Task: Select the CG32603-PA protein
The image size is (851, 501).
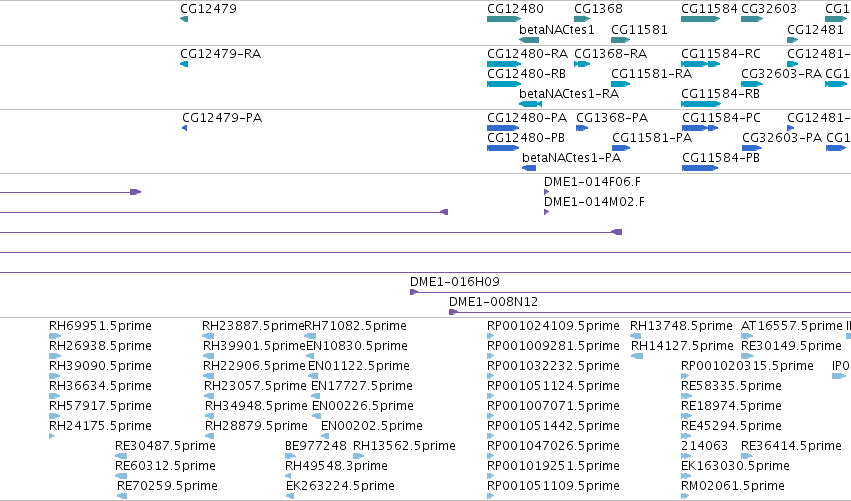Action: click(752, 148)
